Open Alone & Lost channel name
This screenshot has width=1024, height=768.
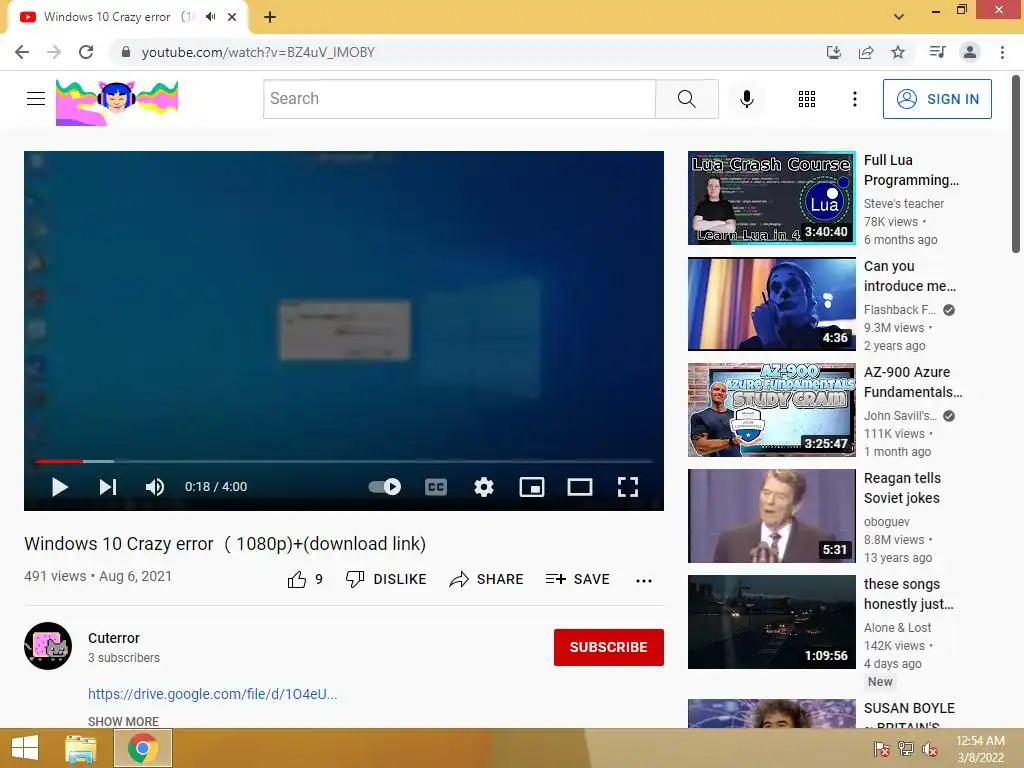897,628
